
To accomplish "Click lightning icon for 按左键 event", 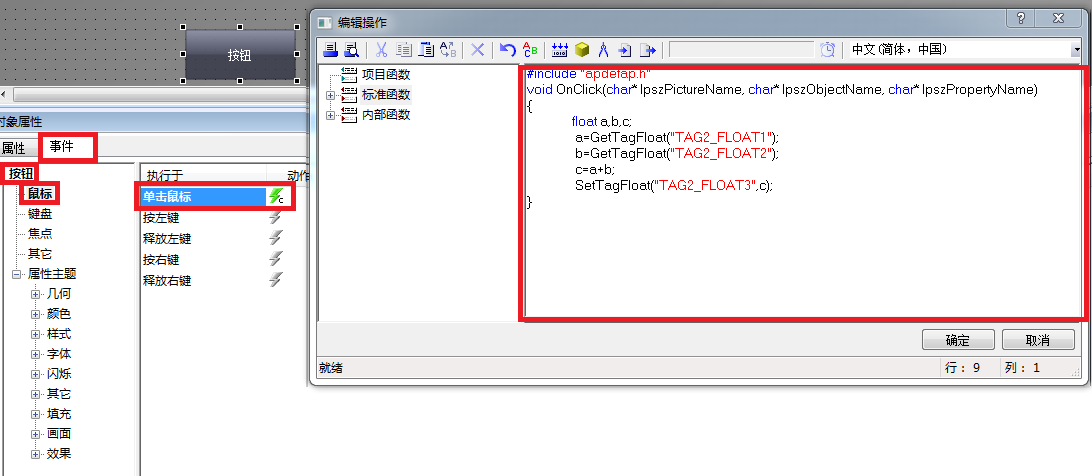I will [x=276, y=217].
